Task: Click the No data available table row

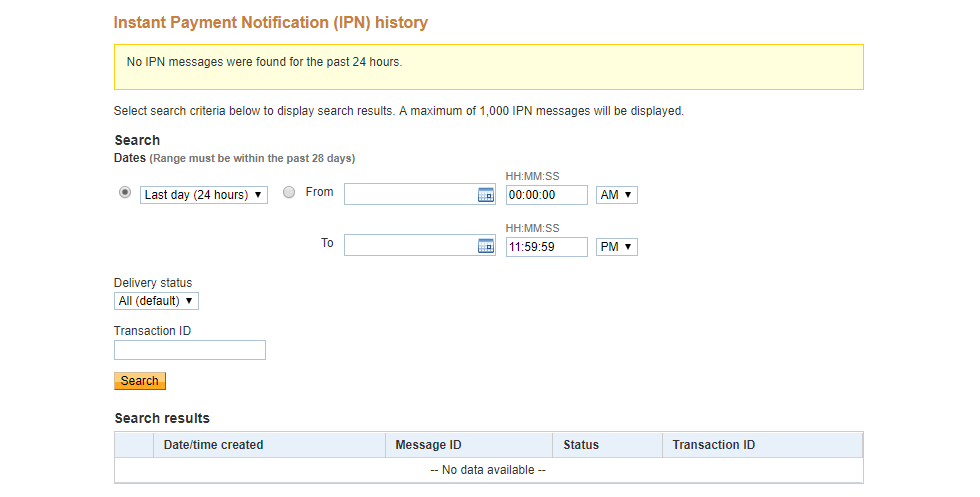Action: point(488,470)
